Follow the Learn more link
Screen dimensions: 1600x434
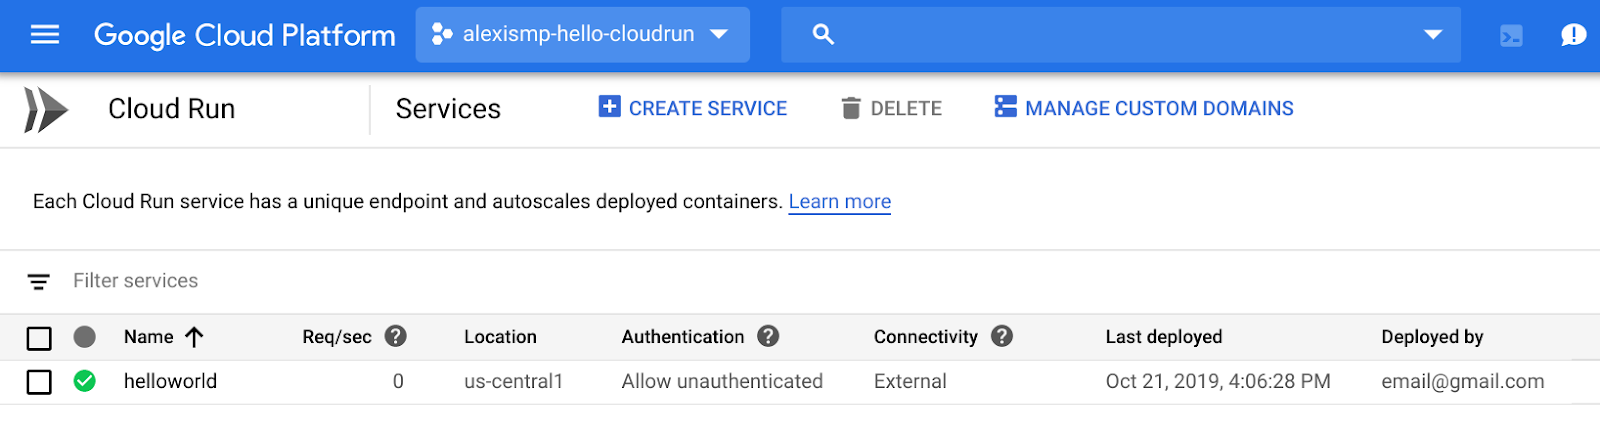point(839,202)
